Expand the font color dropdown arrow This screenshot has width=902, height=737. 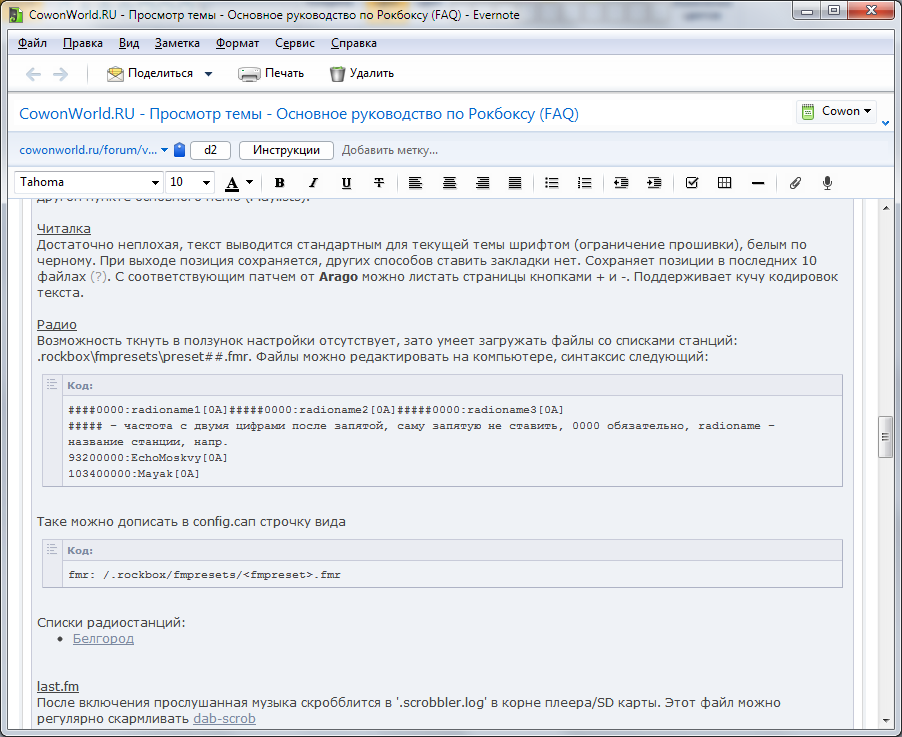coord(249,182)
